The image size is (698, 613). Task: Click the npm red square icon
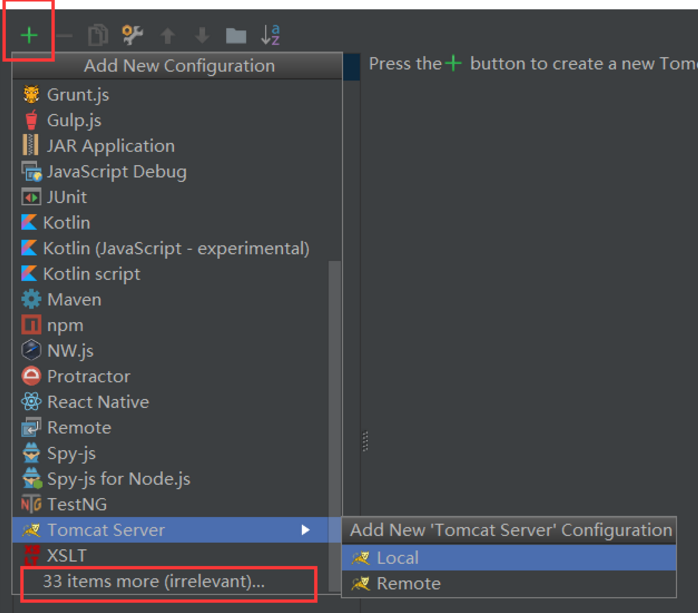31,325
